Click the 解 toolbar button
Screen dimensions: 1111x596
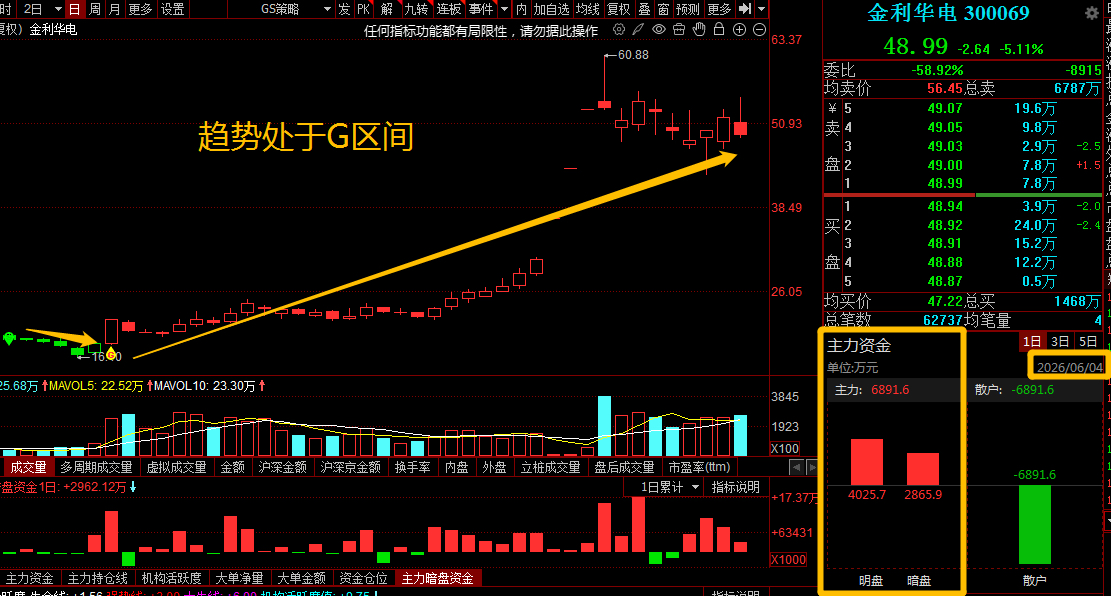[387, 9]
